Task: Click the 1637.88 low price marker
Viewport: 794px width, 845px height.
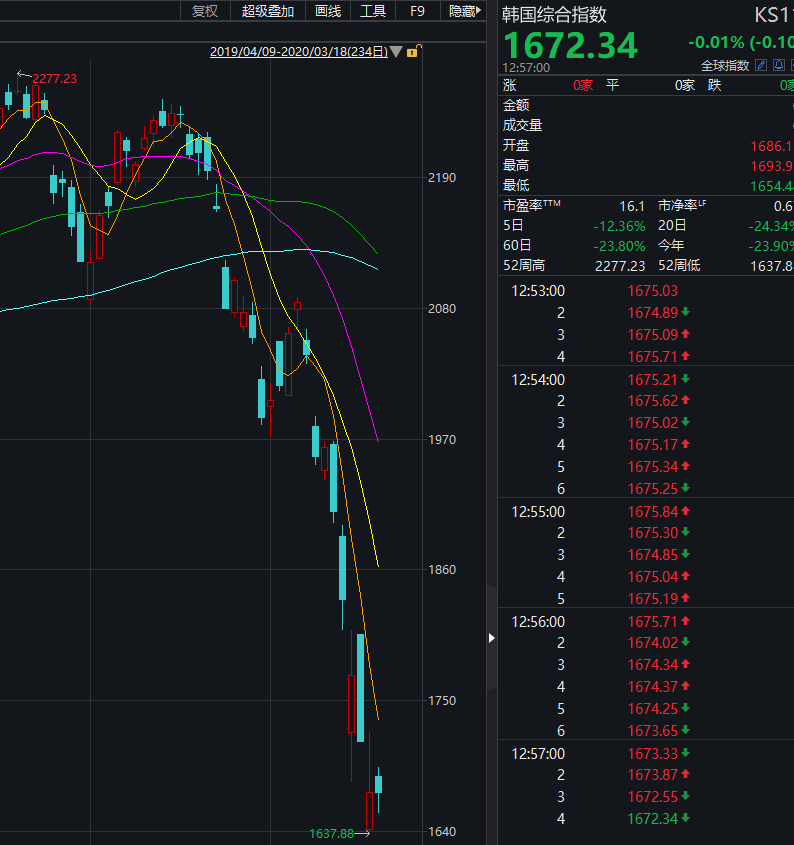Action: coord(332,833)
